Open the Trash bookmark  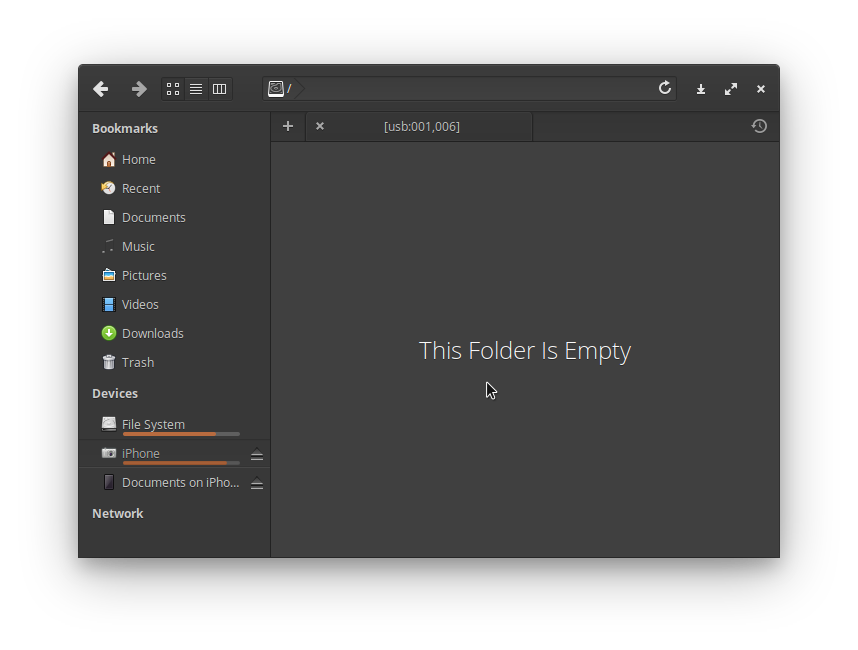[x=138, y=362]
